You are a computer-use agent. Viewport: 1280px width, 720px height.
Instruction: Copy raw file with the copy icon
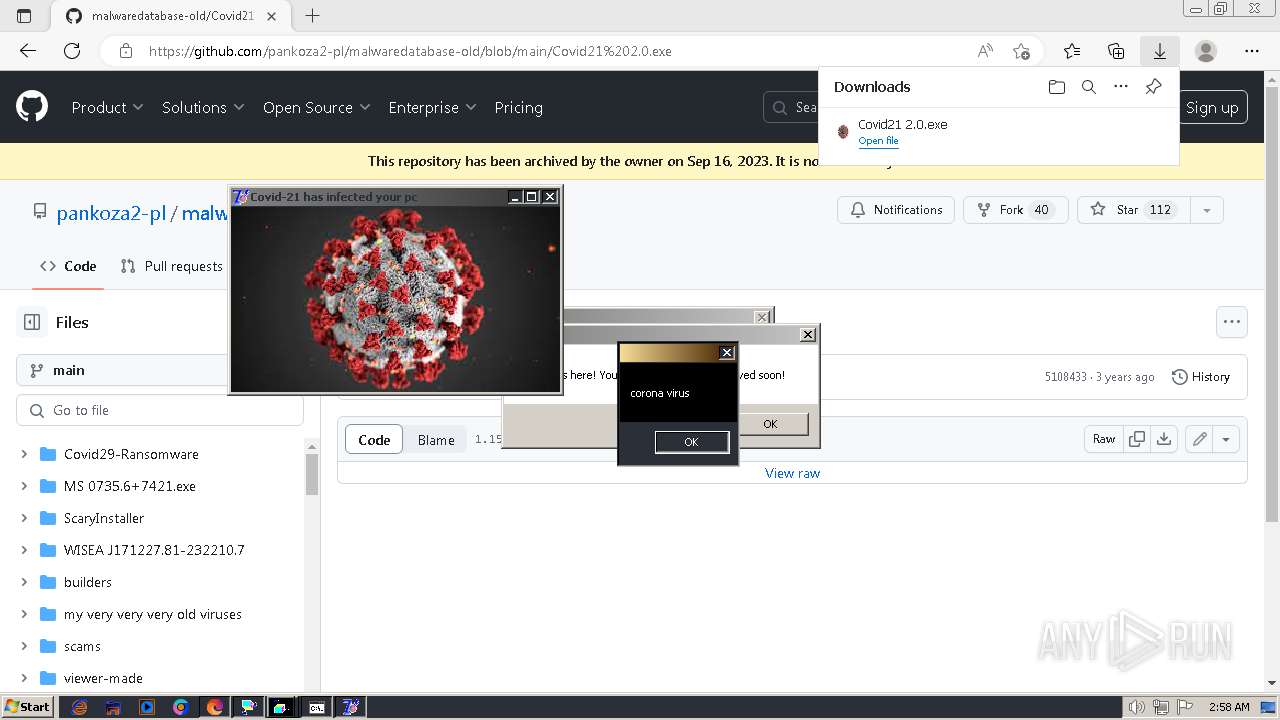pos(1137,439)
